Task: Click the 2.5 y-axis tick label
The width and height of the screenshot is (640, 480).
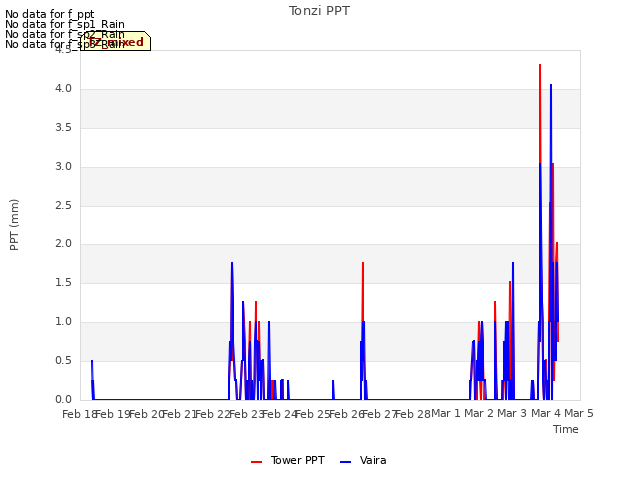Action: (x=63, y=205)
